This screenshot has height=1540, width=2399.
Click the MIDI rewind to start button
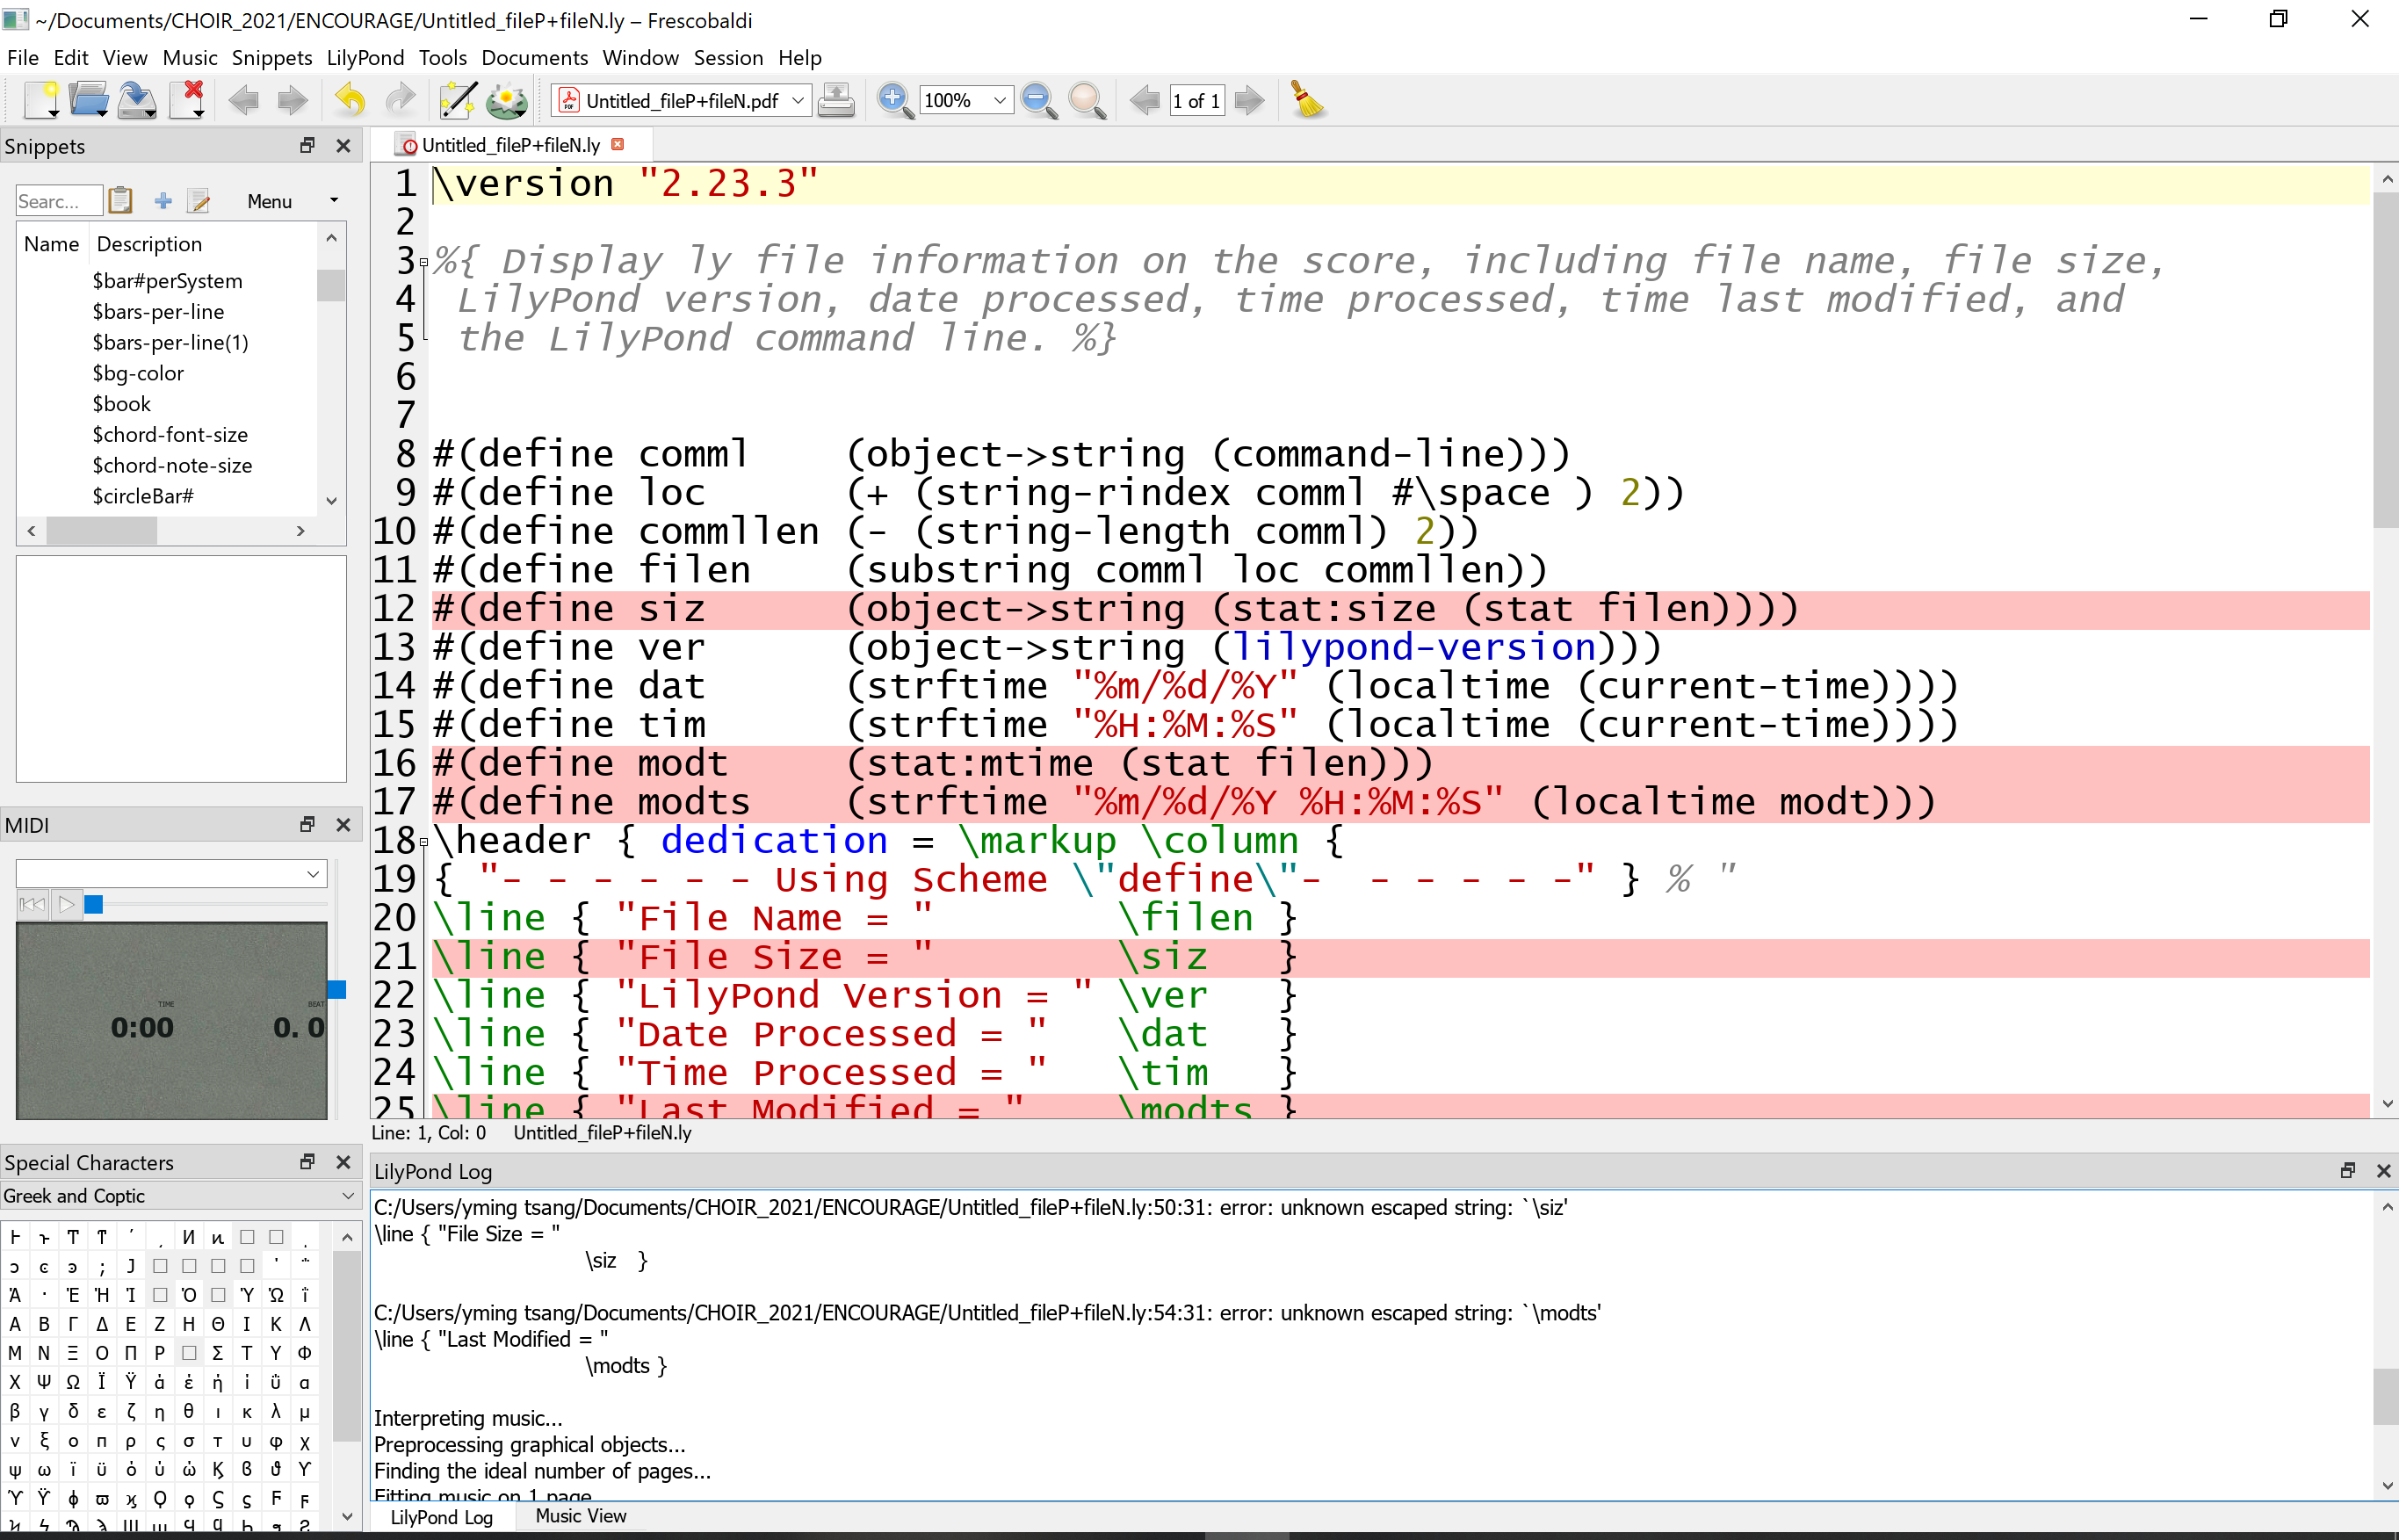click(x=32, y=904)
